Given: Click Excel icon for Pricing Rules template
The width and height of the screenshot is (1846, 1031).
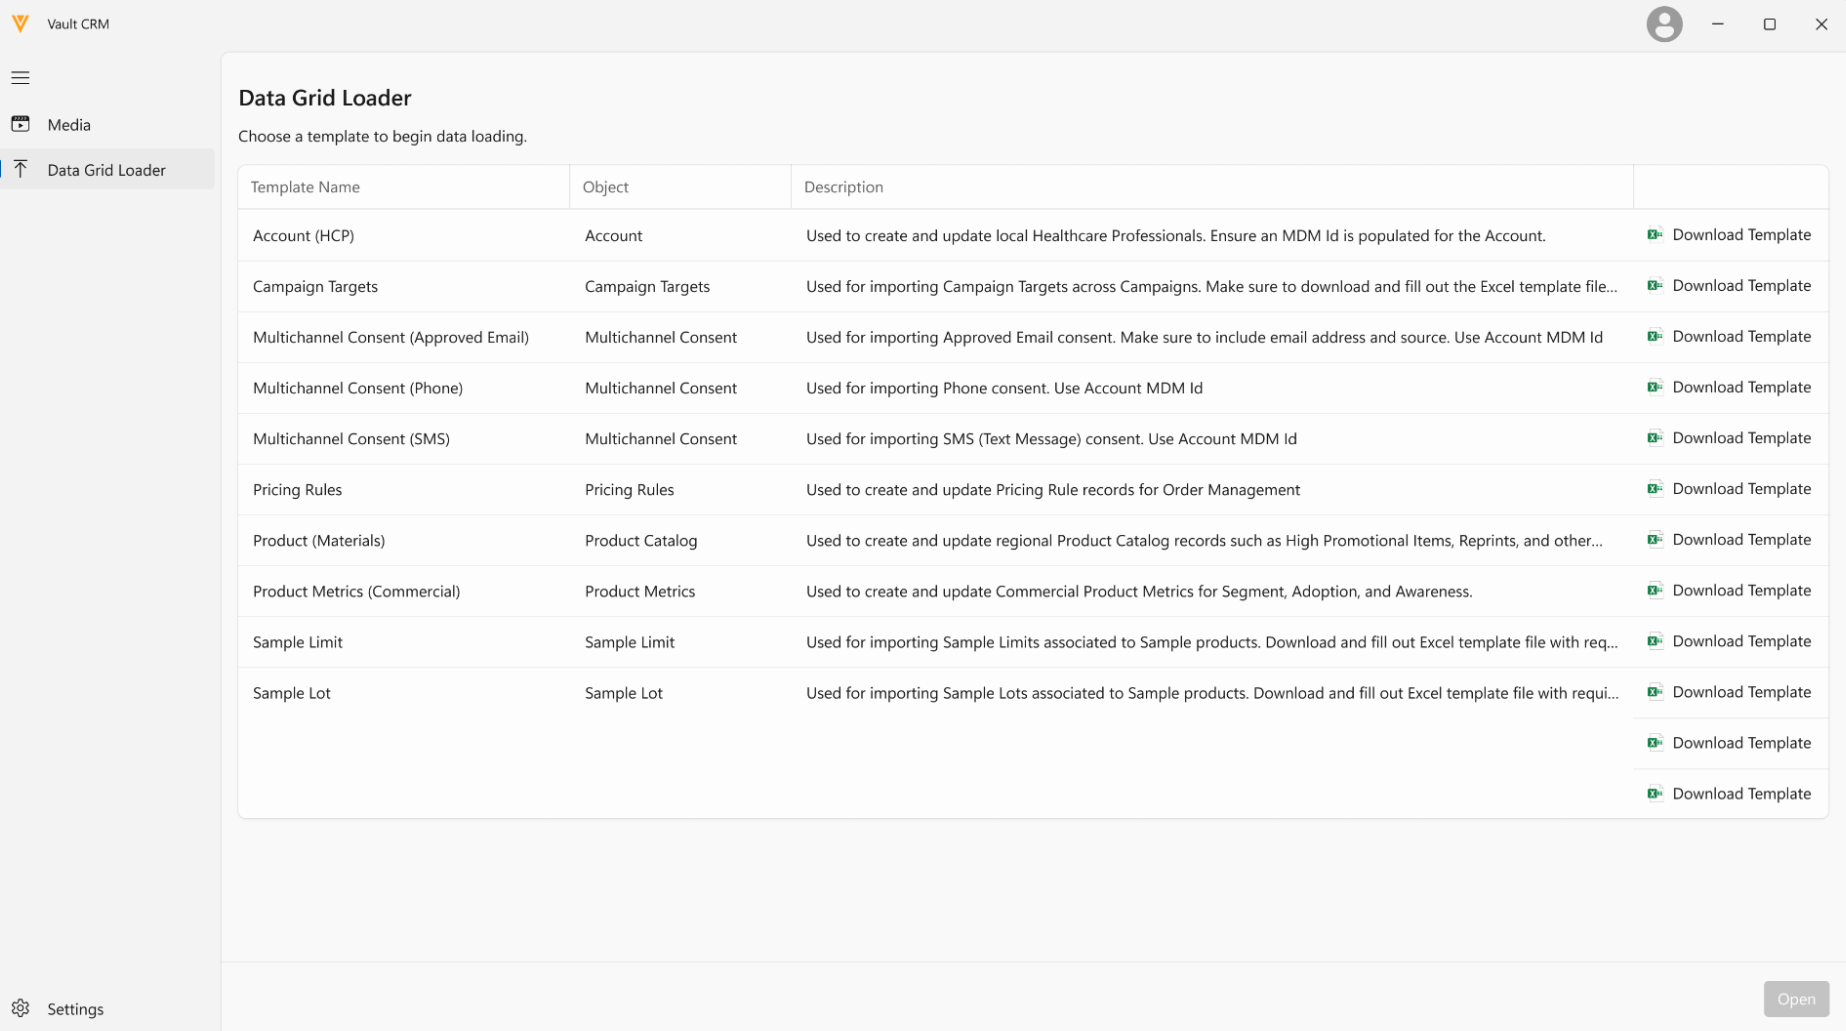Looking at the screenshot, I should click(x=1655, y=489).
